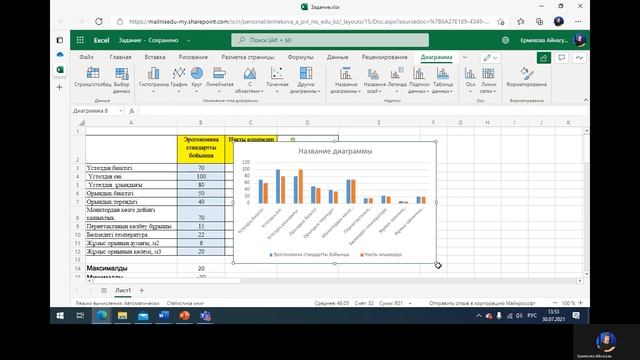Zoom in with plus at status bar
This screenshot has height=360, width=640.
580,303
